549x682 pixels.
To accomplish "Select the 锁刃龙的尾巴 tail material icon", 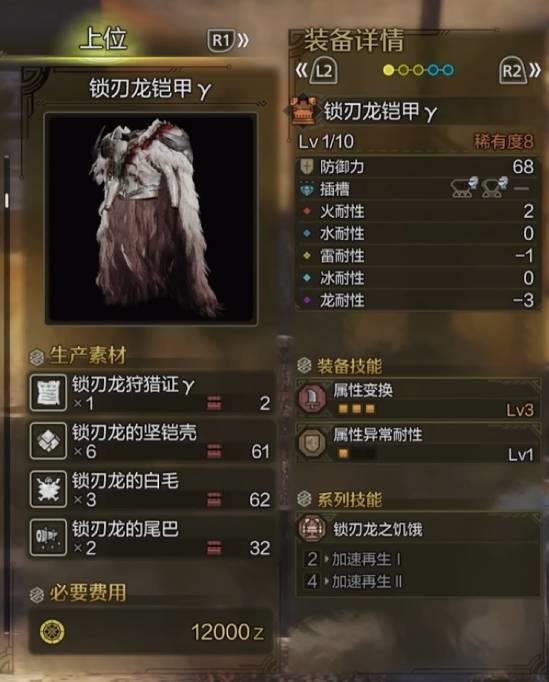I will coord(48,537).
